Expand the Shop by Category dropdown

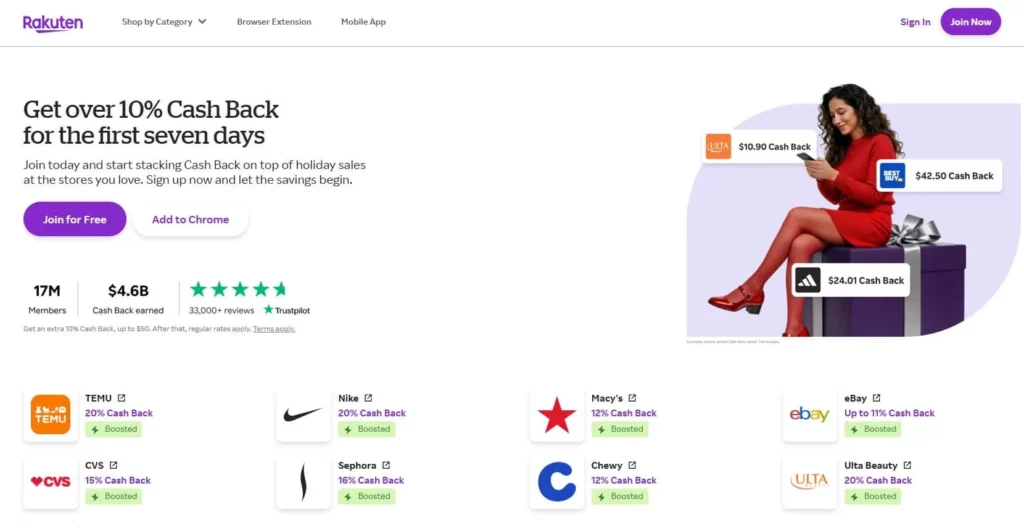tap(164, 22)
